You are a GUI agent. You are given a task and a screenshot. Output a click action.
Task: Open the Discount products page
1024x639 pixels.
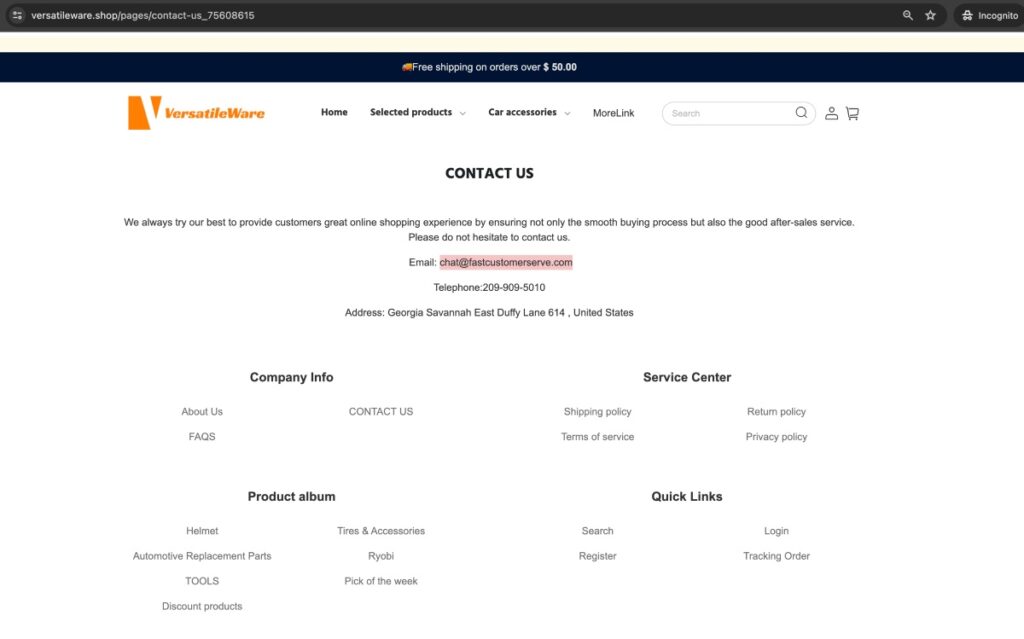[202, 606]
